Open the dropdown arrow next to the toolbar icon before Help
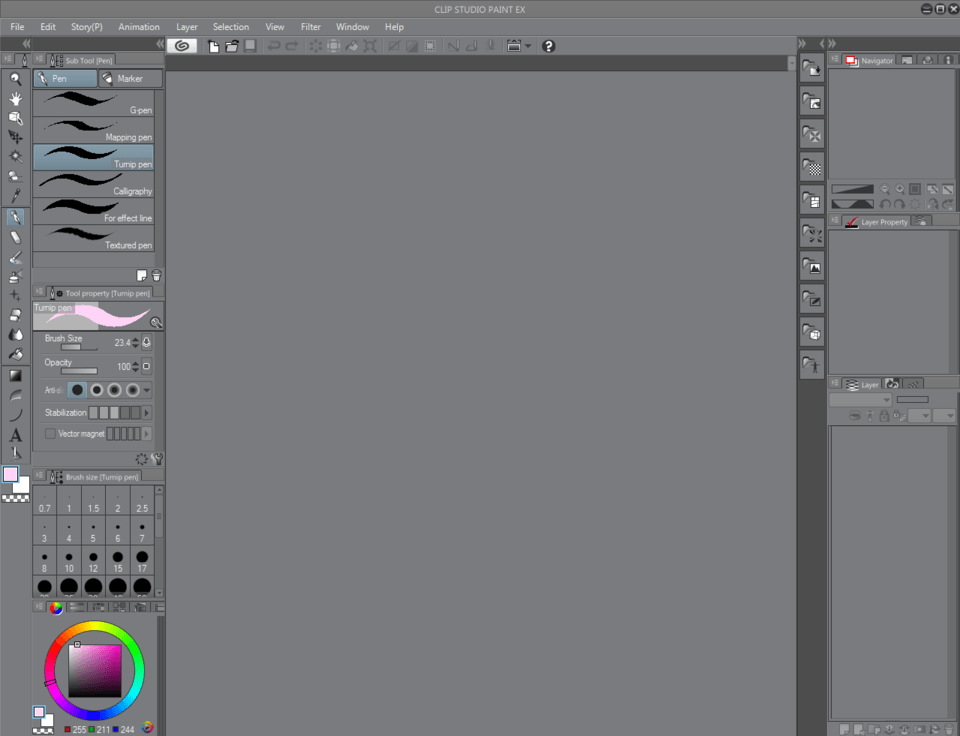The height and width of the screenshot is (736, 960). pos(528,46)
